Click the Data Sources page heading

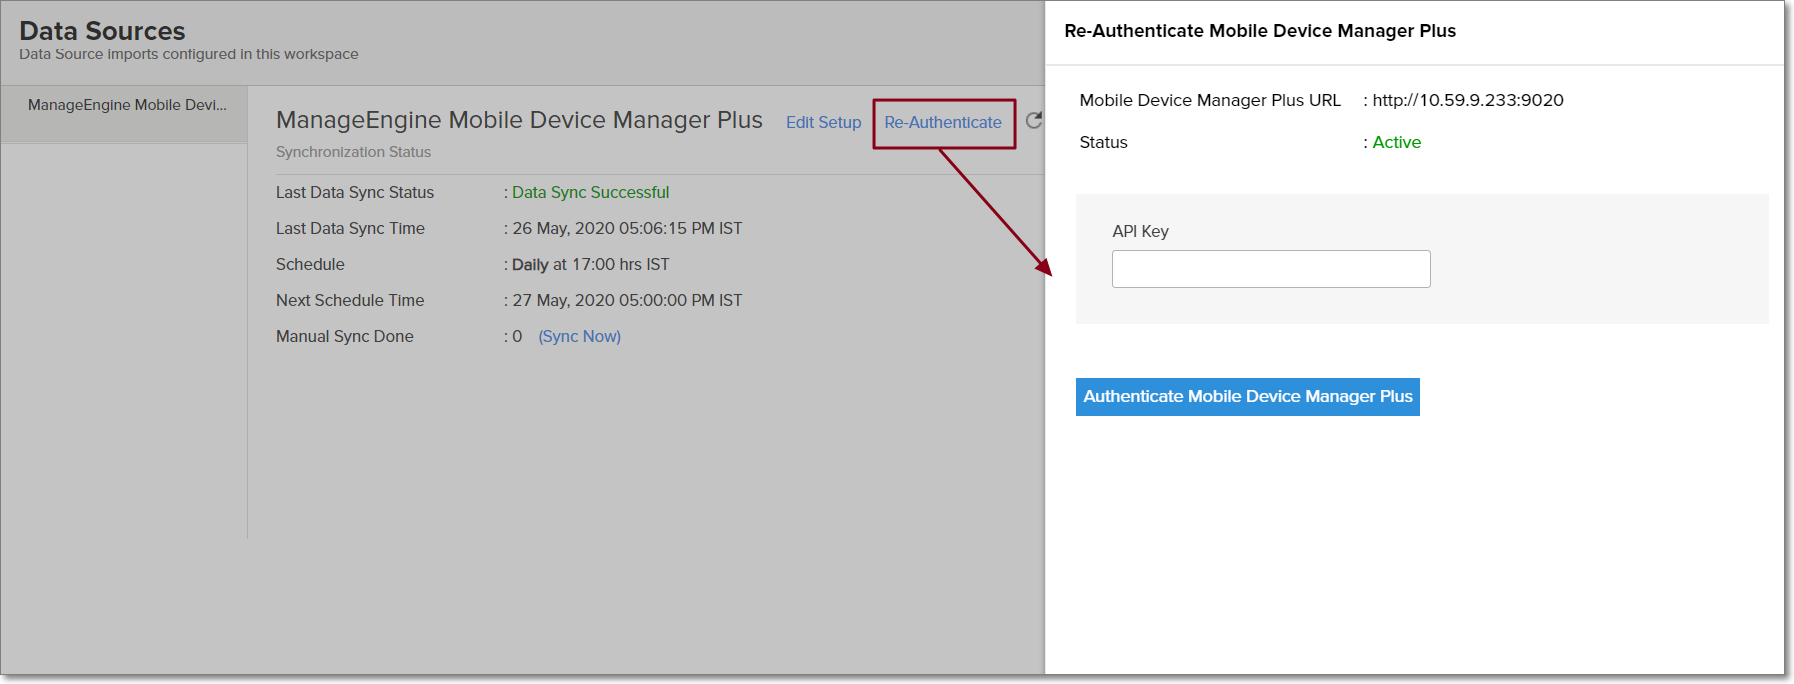tap(102, 31)
